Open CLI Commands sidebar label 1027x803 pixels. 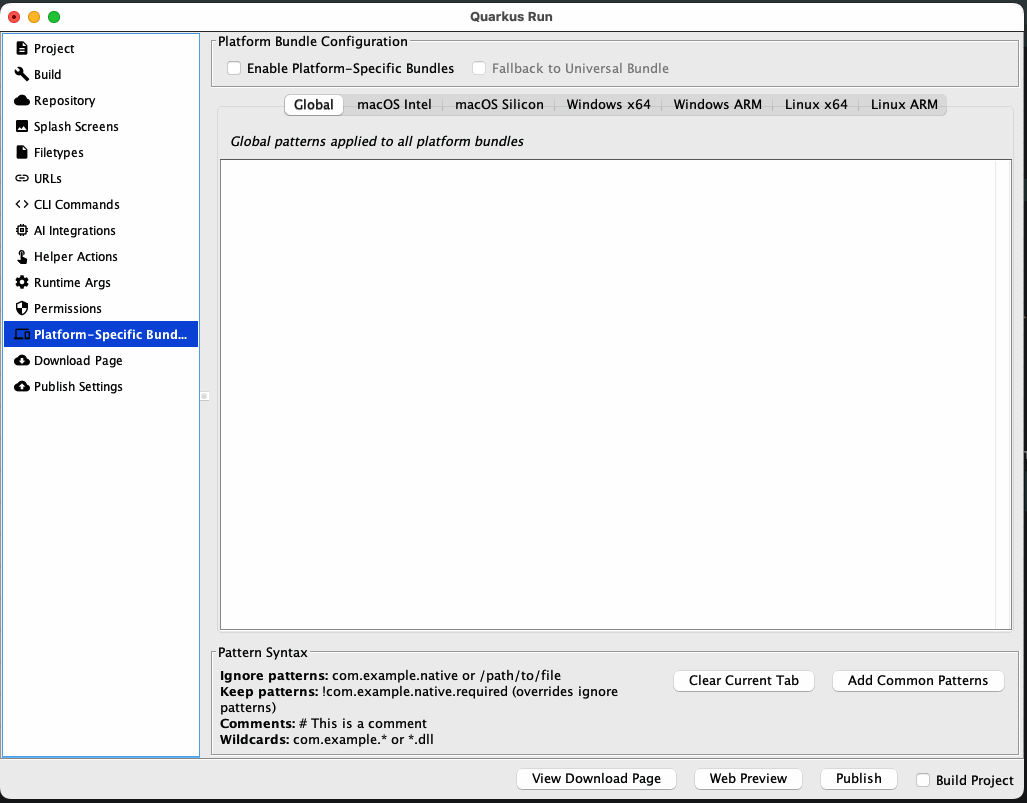(77, 204)
